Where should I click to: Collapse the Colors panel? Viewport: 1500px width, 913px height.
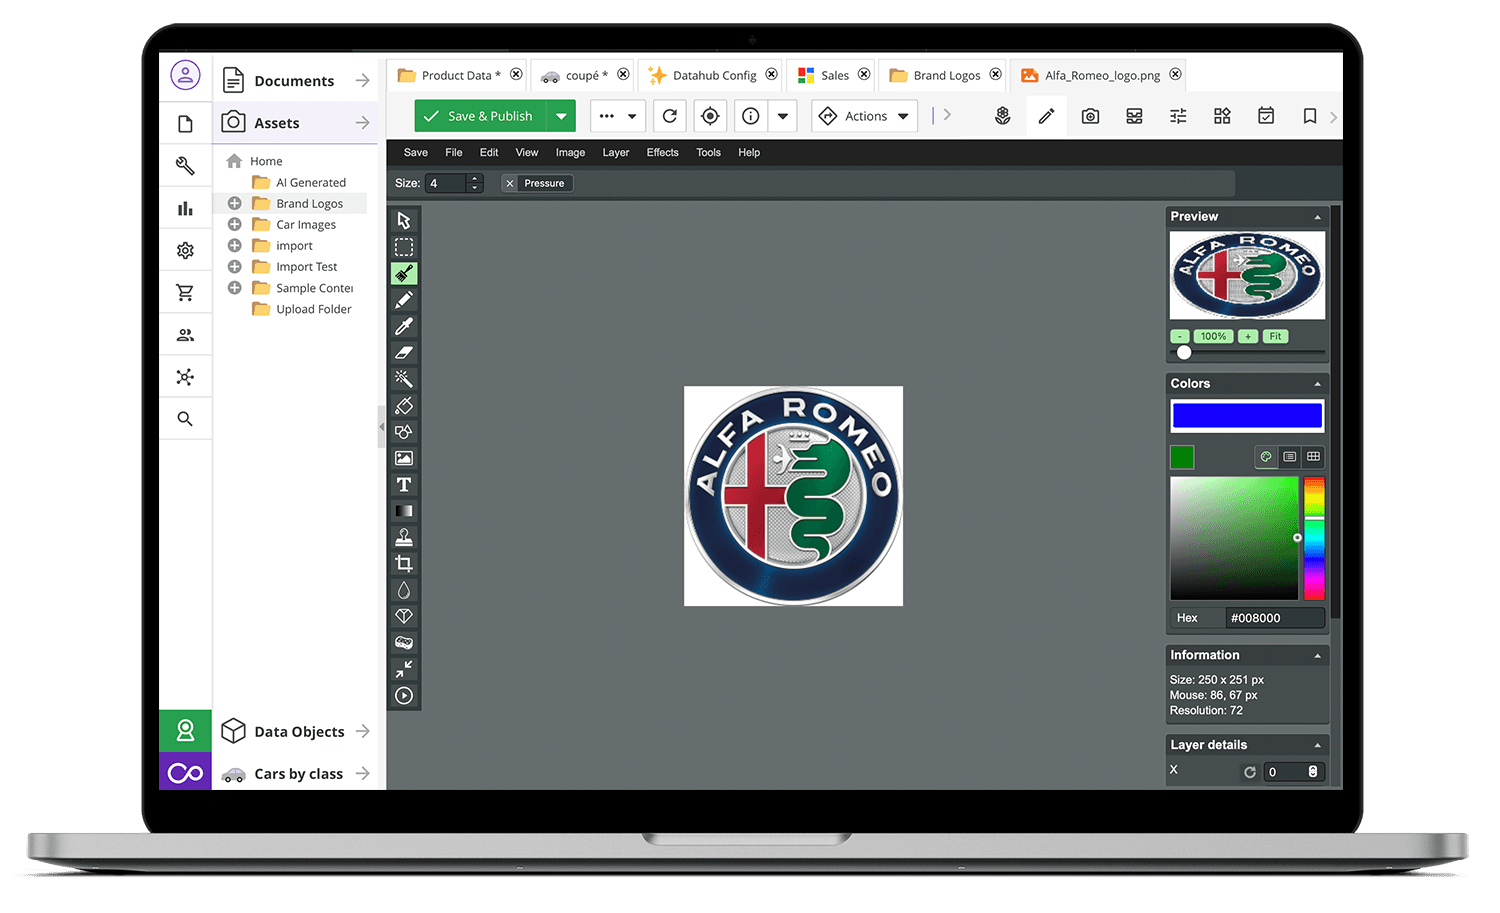pyautogui.click(x=1317, y=384)
